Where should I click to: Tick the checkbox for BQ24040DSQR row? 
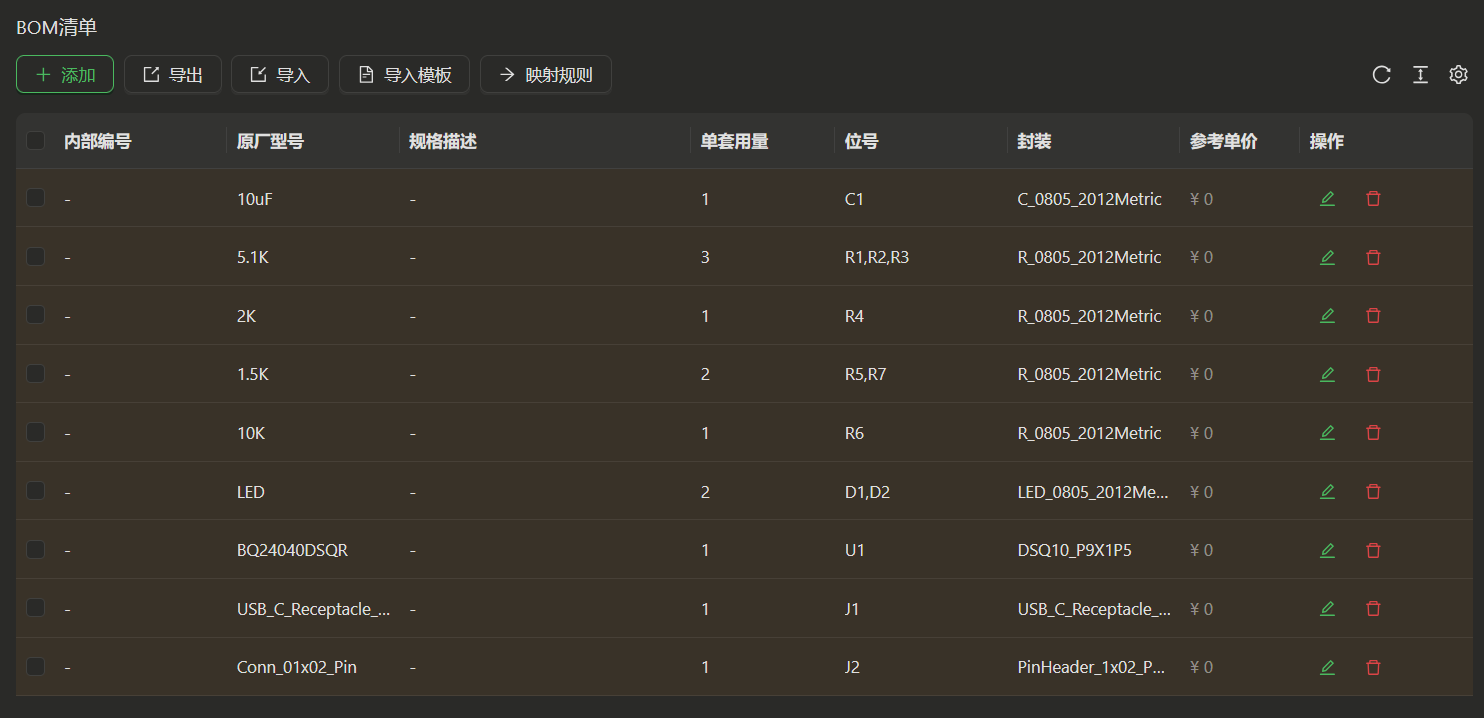[36, 550]
